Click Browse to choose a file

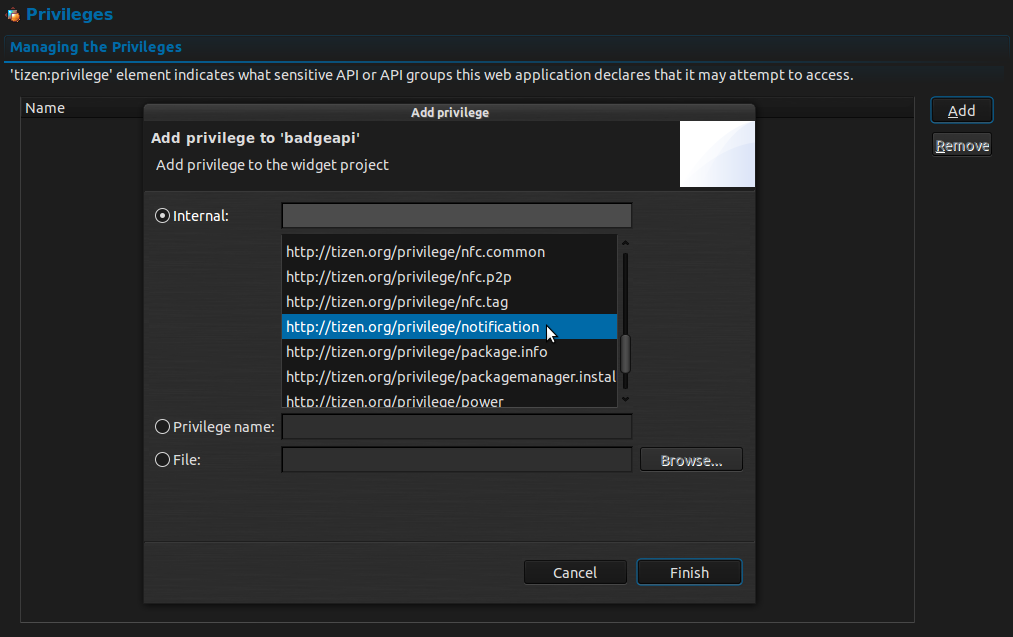pyautogui.click(x=691, y=461)
